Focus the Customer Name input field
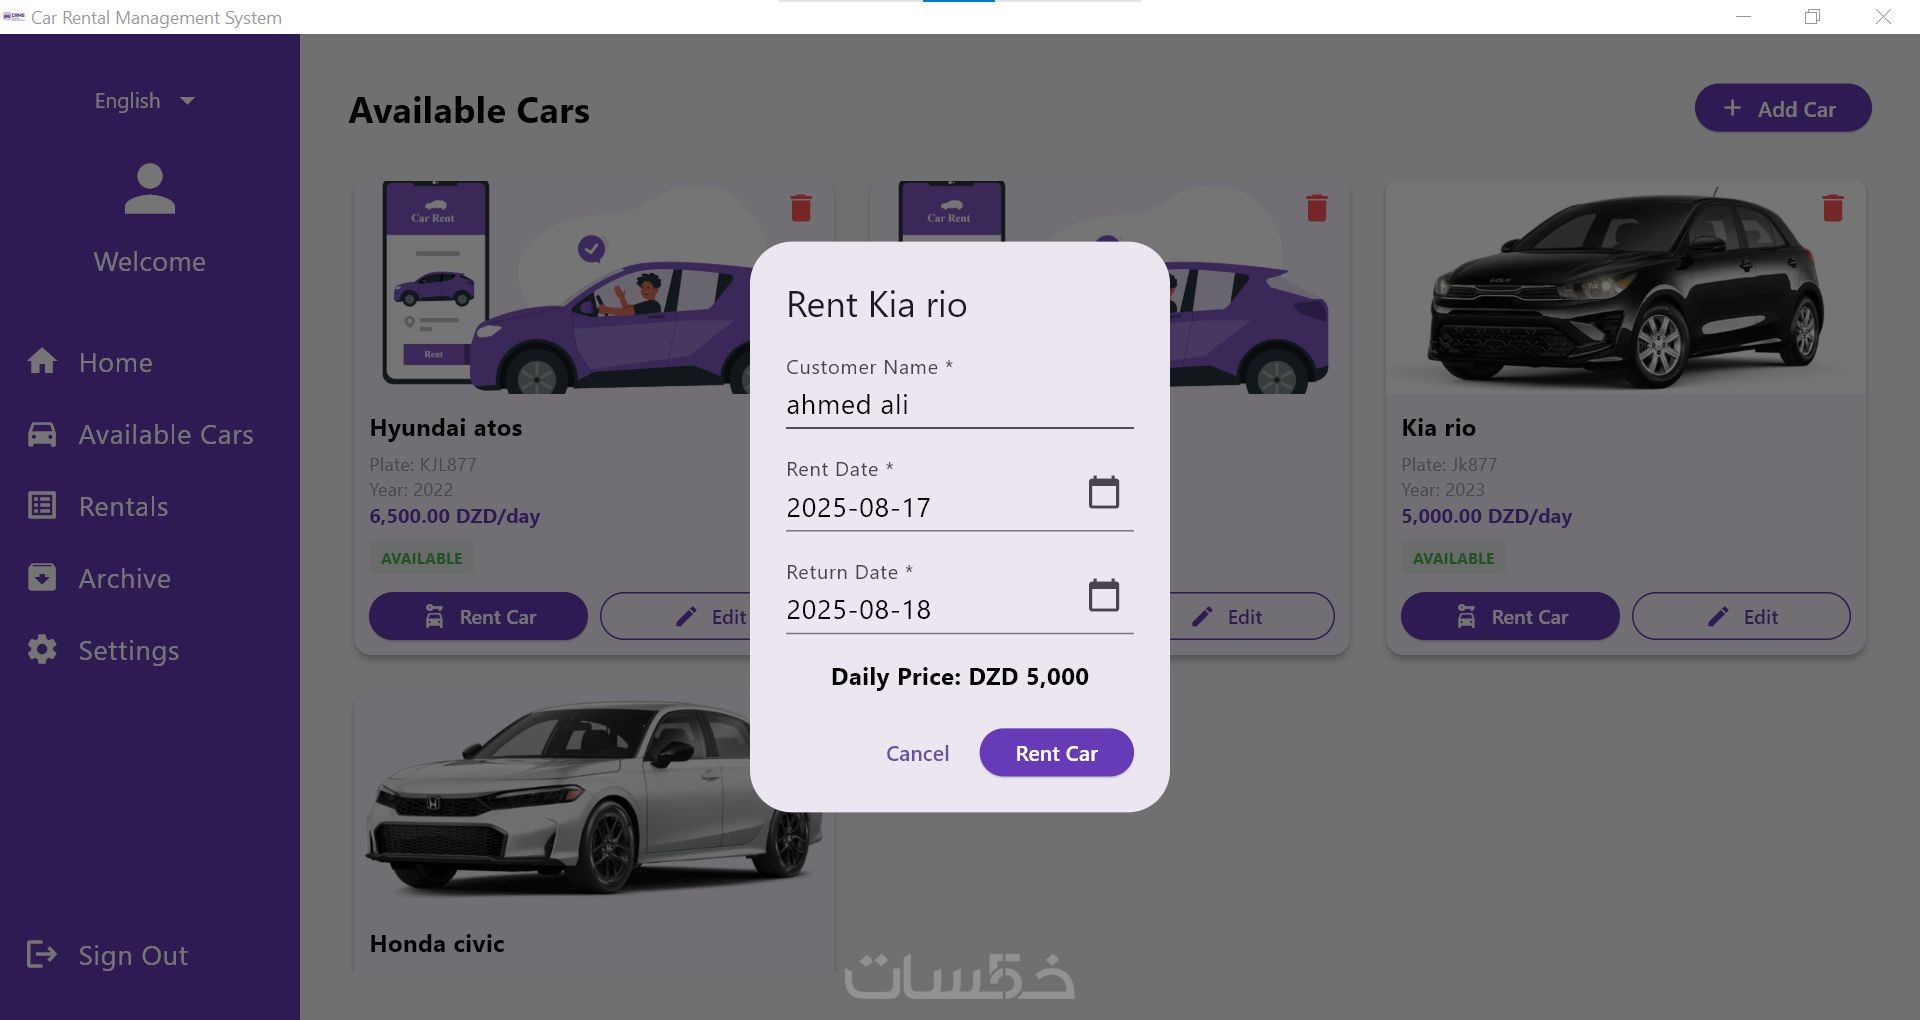 (959, 405)
